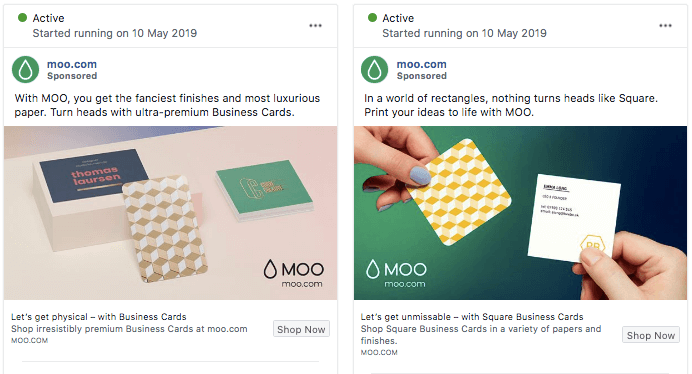Click the white MOO logo in the right ad image
The height and width of the screenshot is (374, 692).
click(396, 273)
